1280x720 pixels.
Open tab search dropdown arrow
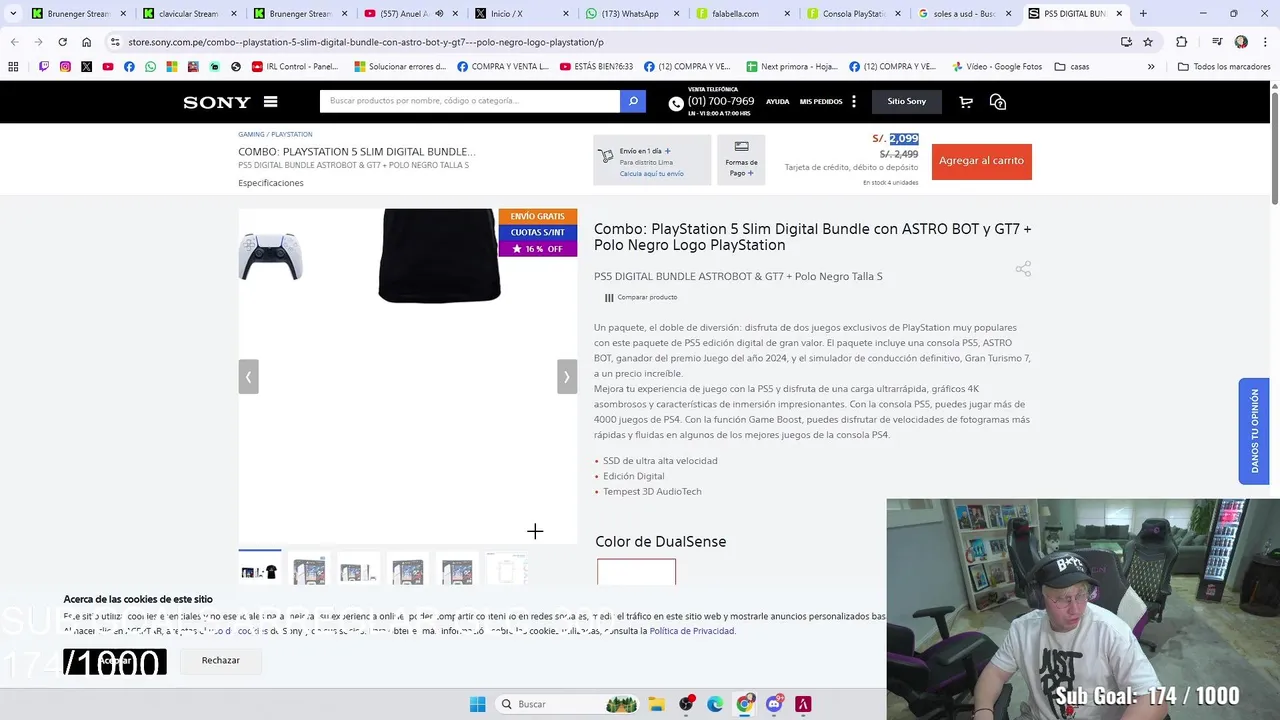(13, 13)
